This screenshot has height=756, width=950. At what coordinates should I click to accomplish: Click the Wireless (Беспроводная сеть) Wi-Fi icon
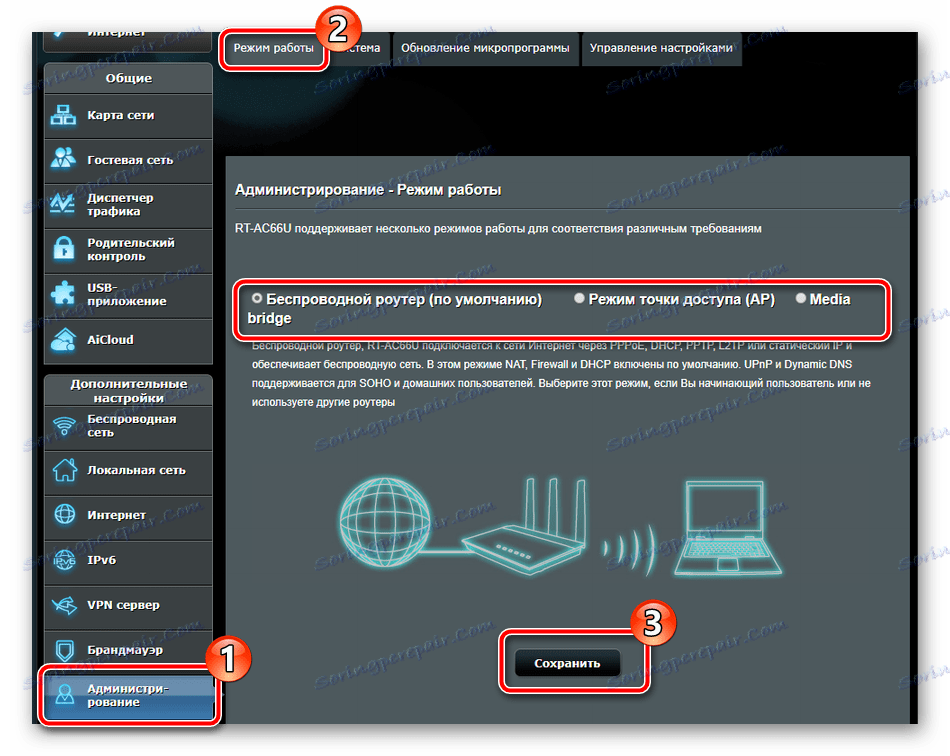pyautogui.click(x=64, y=426)
